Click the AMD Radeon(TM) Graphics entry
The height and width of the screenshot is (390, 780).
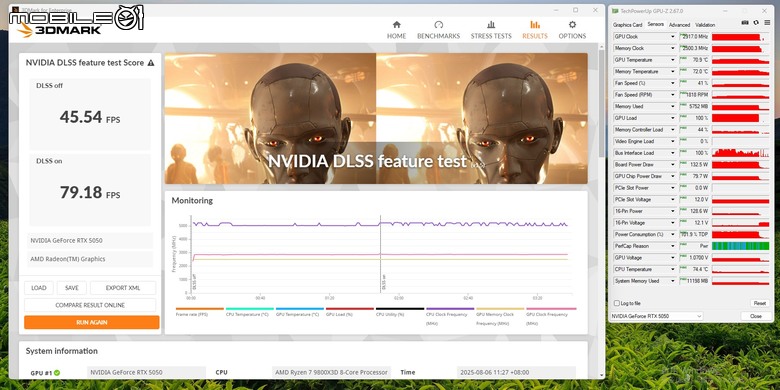[90, 259]
